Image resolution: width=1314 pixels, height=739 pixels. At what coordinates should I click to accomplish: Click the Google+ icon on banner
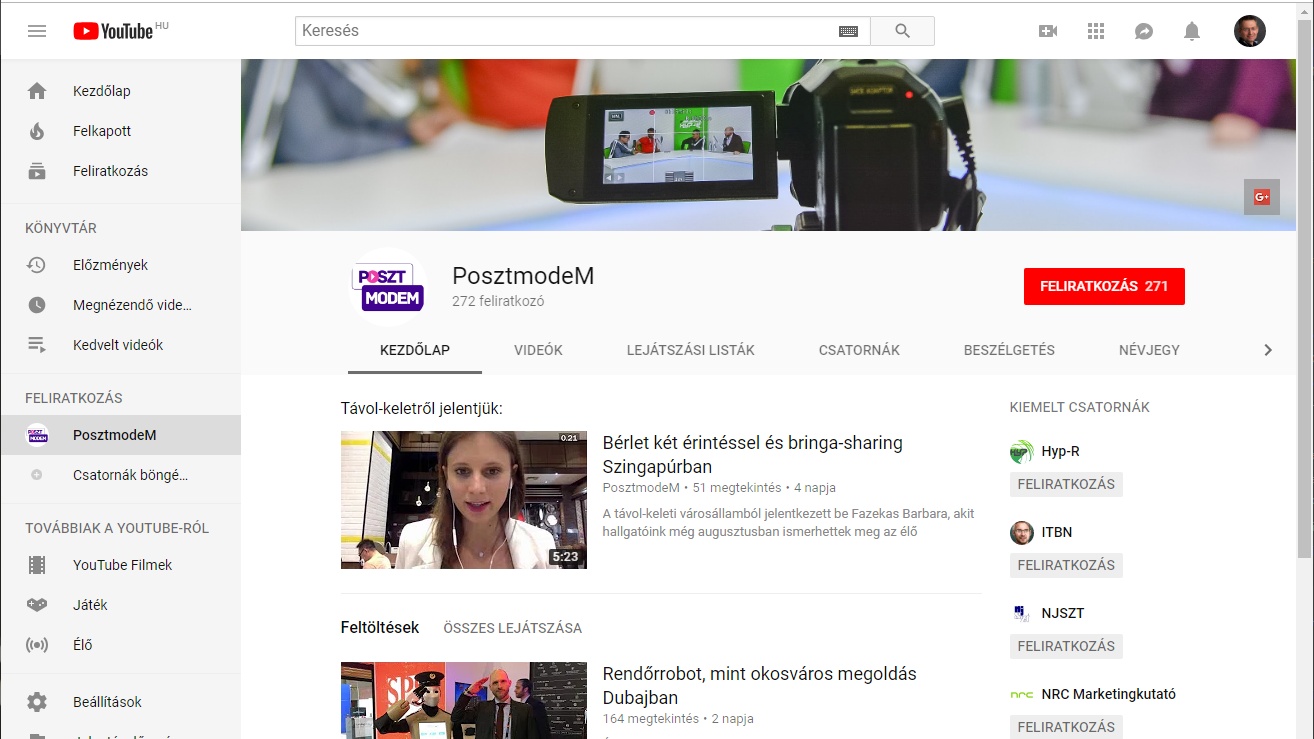point(1262,197)
